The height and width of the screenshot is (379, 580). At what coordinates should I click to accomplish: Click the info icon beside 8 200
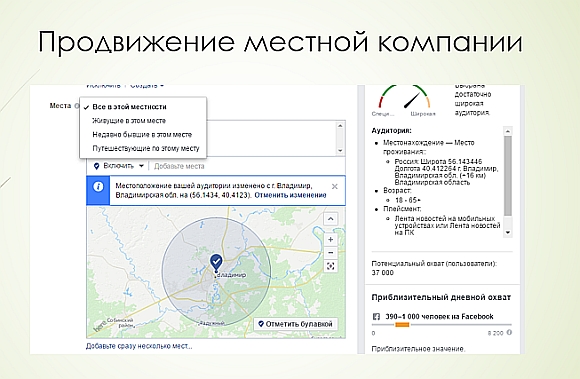(509, 332)
